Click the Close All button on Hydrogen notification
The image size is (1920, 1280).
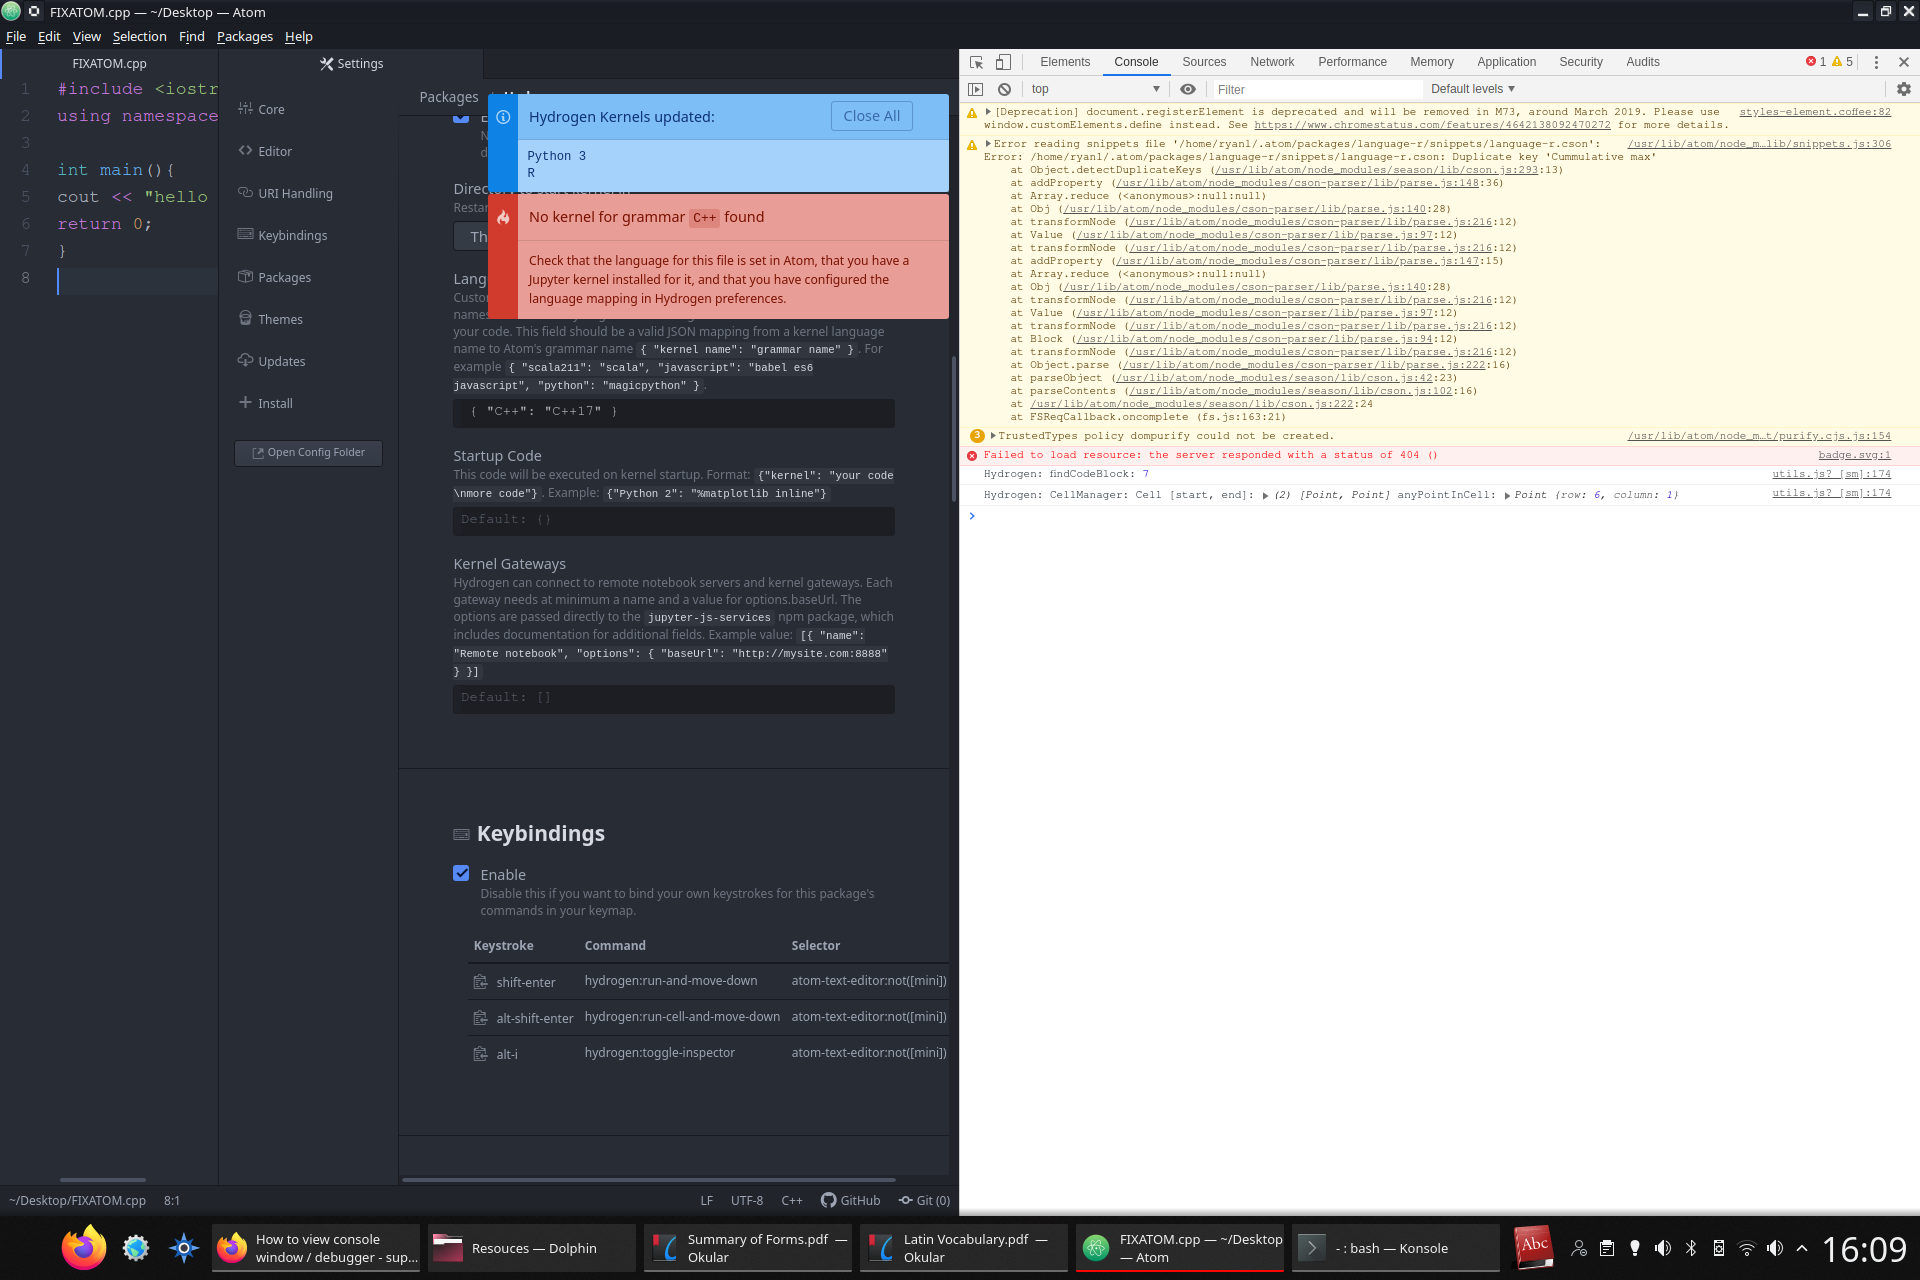point(871,115)
